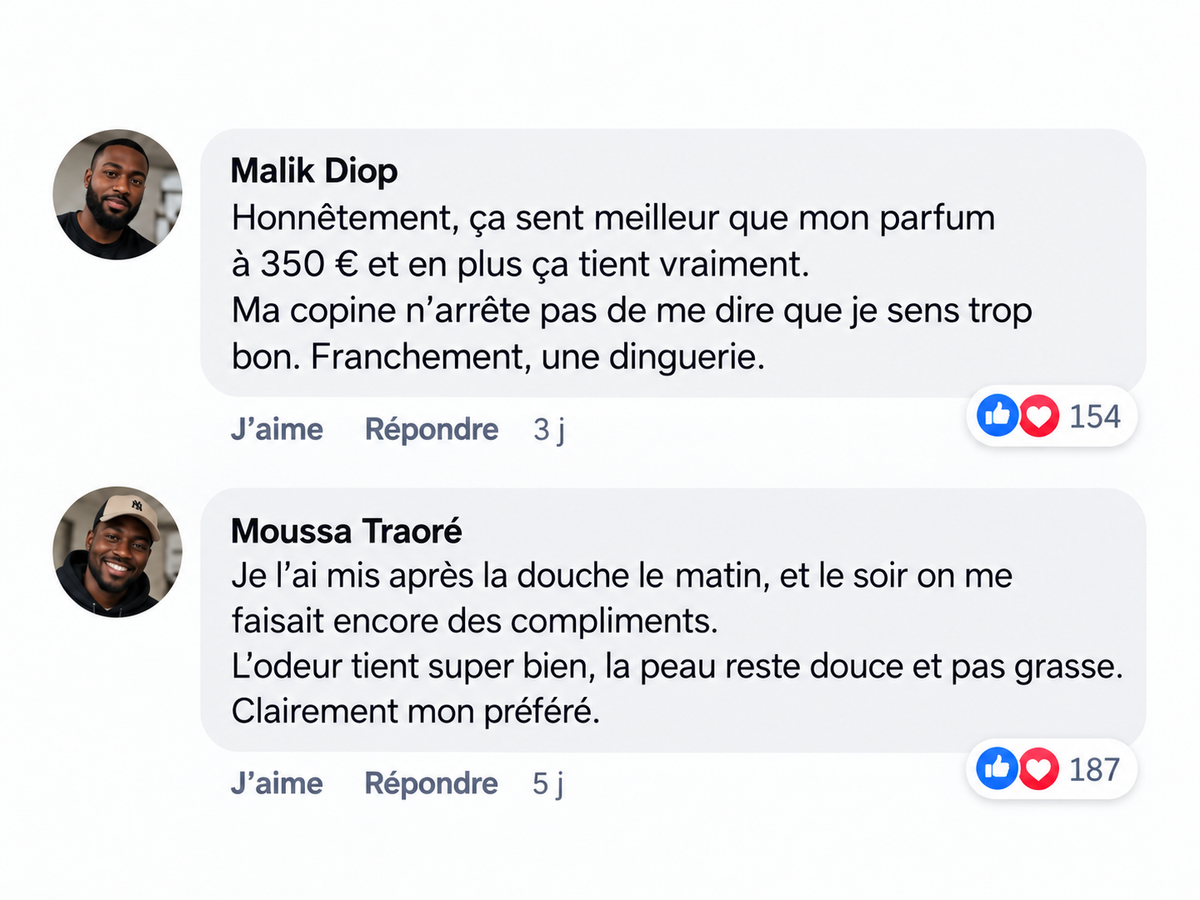
Task: Click the line starting with Honnêtement
Action: 614,218
